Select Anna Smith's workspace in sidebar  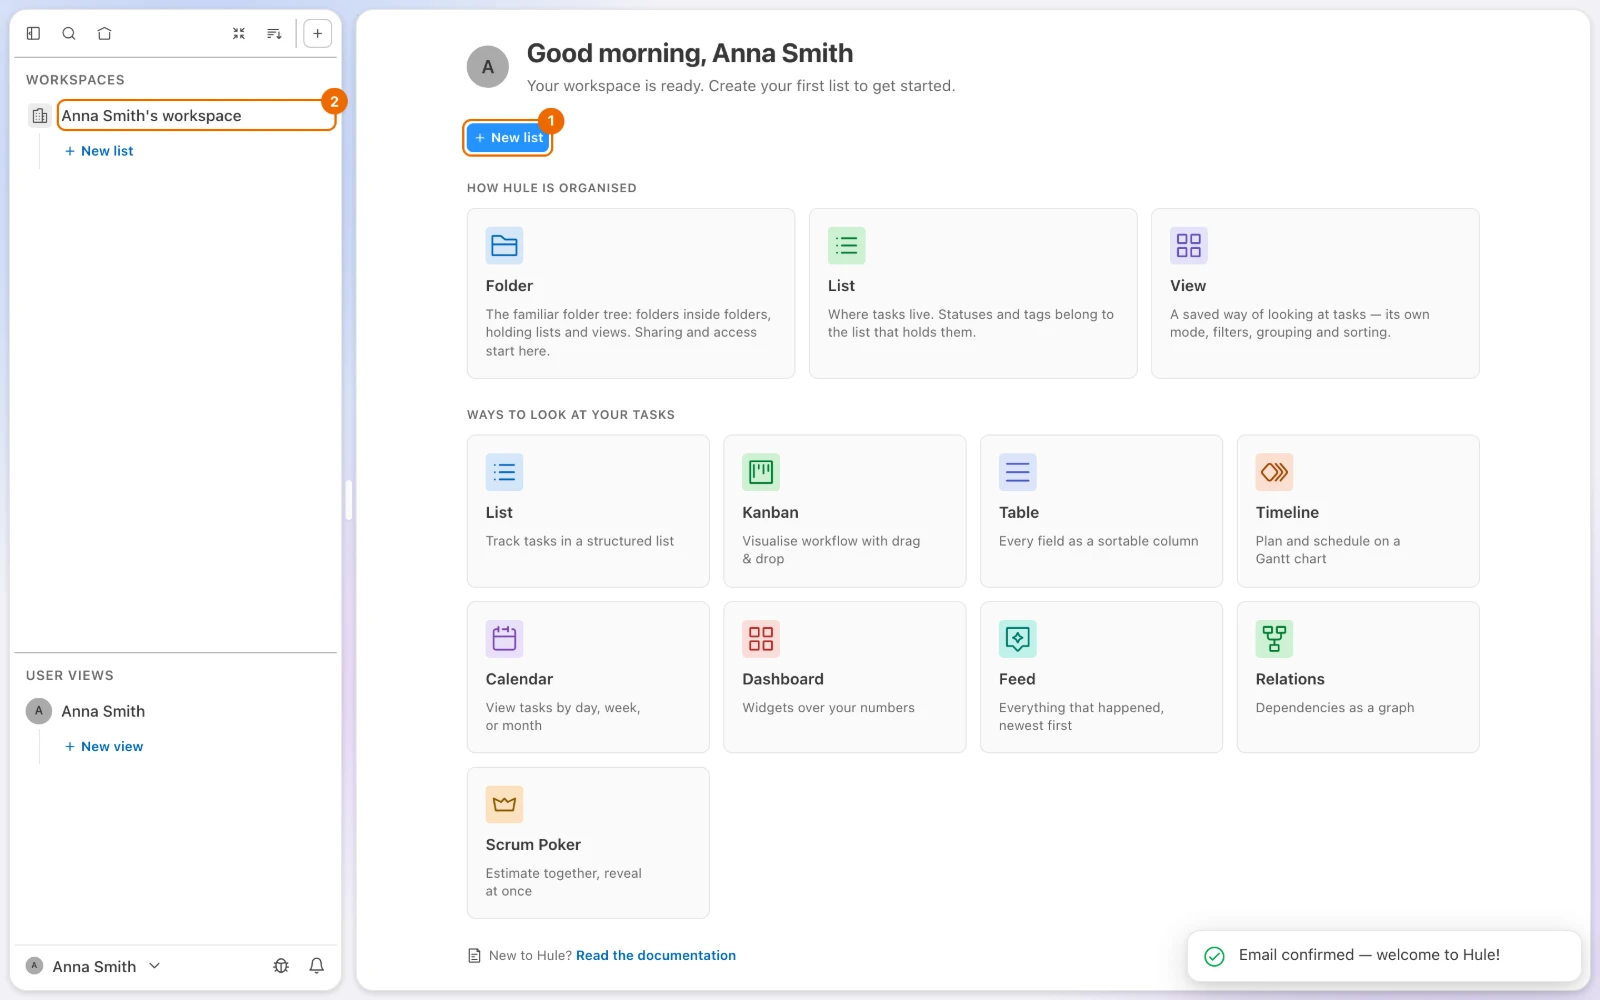[196, 116]
